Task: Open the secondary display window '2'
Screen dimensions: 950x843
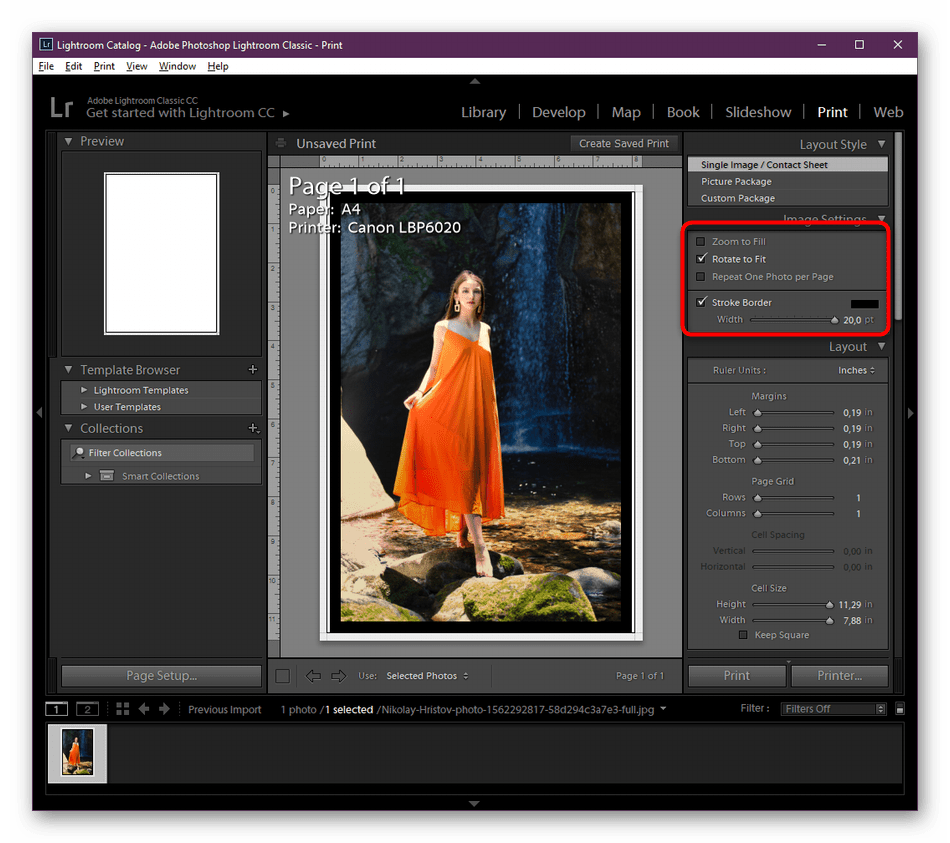Action: click(86, 709)
